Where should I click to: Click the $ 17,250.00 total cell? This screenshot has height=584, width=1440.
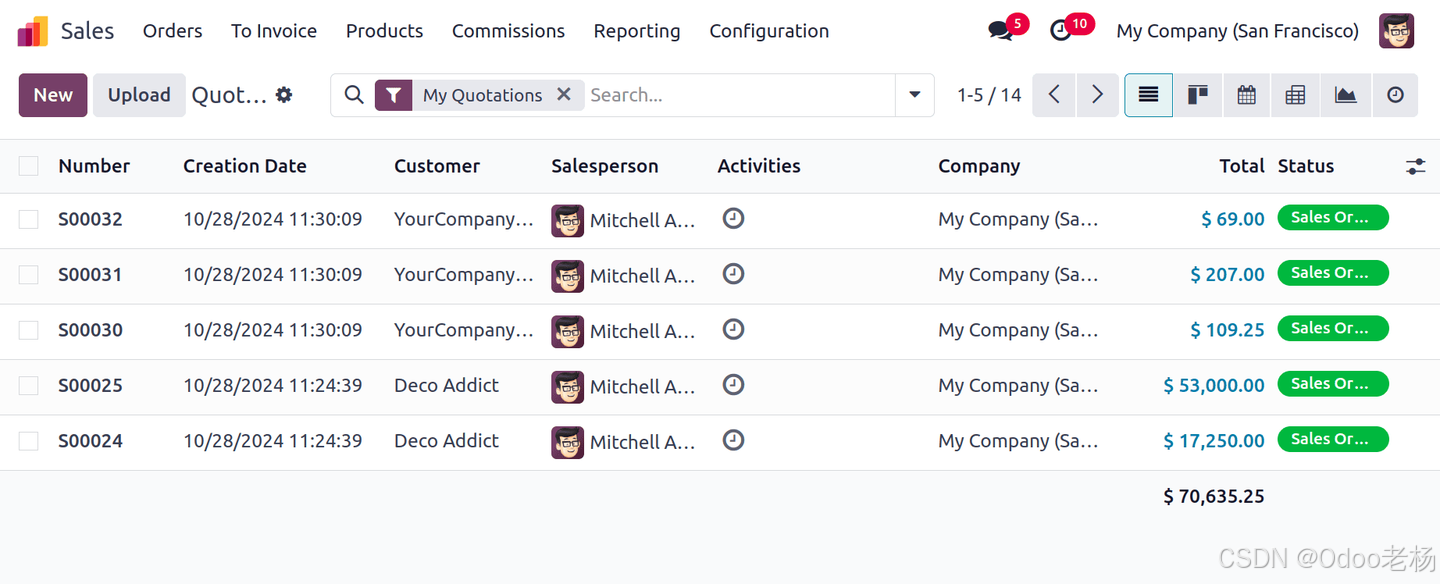click(x=1214, y=441)
